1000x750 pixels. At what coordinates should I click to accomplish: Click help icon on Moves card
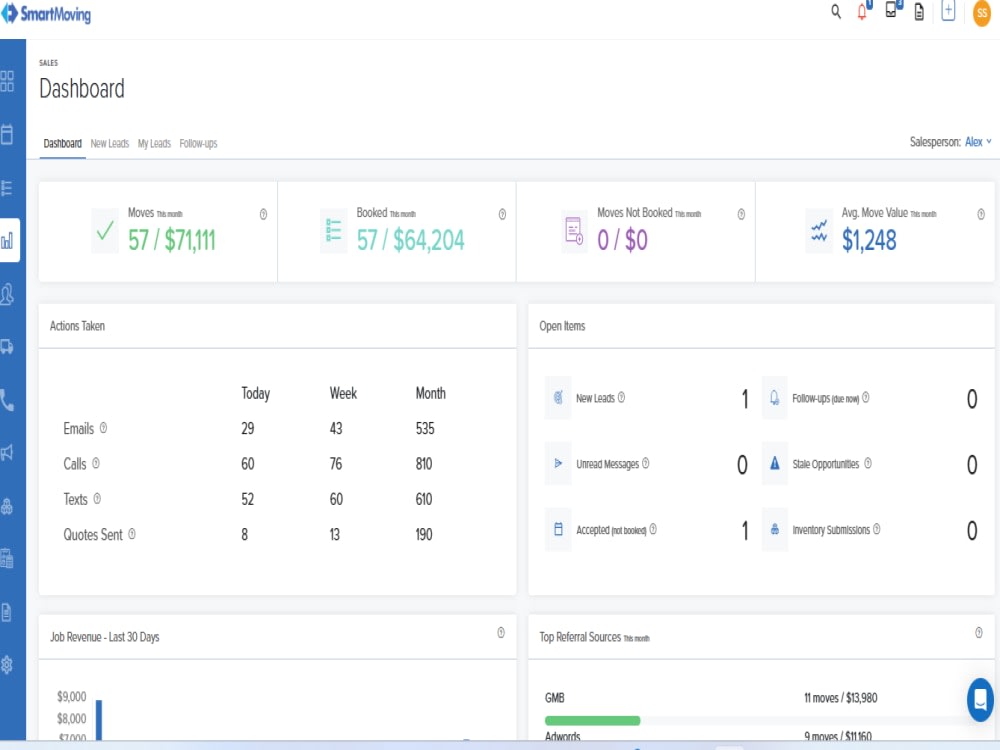[x=263, y=214]
